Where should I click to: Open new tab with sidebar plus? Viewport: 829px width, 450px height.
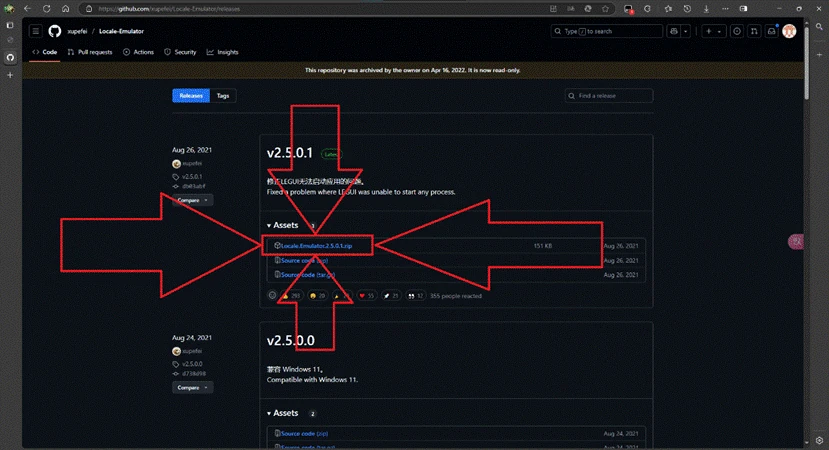pyautogui.click(x=10, y=75)
